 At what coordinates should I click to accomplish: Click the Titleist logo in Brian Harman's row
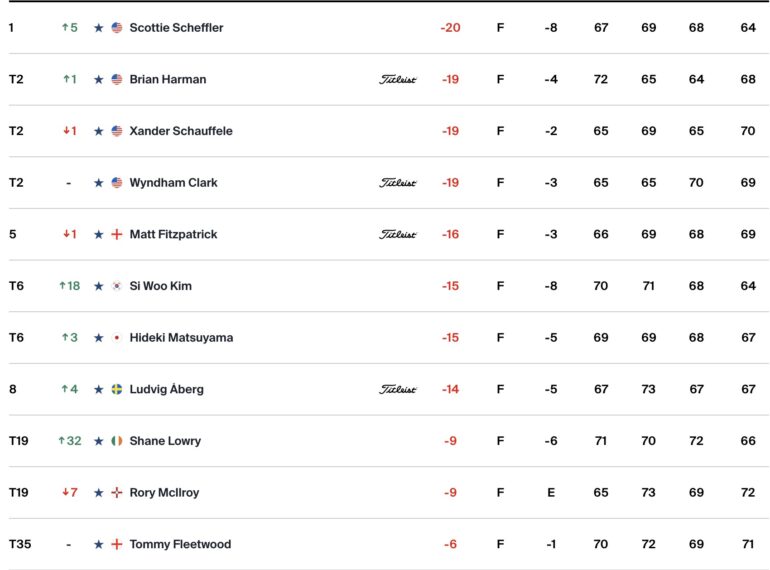coord(398,80)
